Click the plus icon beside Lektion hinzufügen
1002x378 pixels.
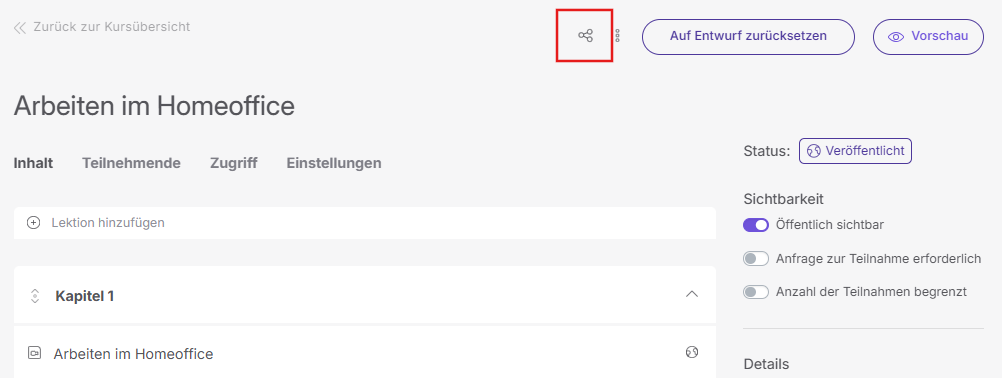[33, 223]
